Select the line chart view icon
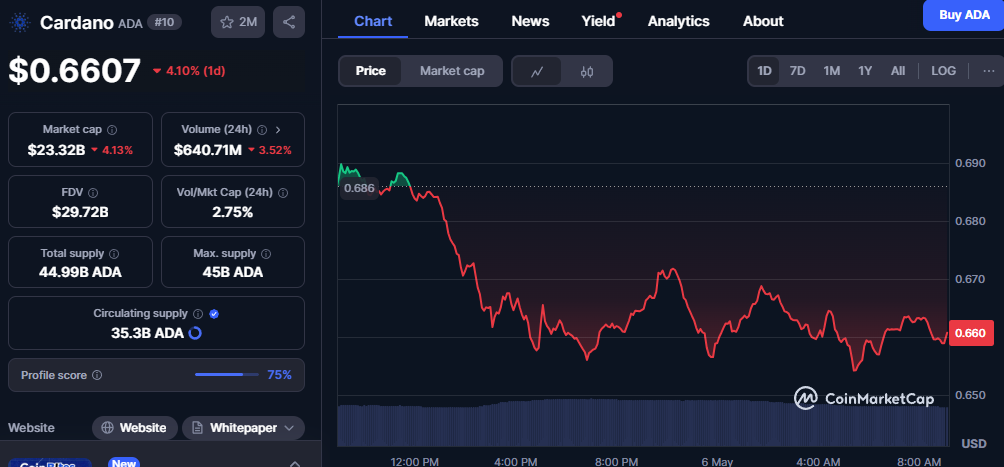Screen dimensions: 1004x467 point(537,71)
